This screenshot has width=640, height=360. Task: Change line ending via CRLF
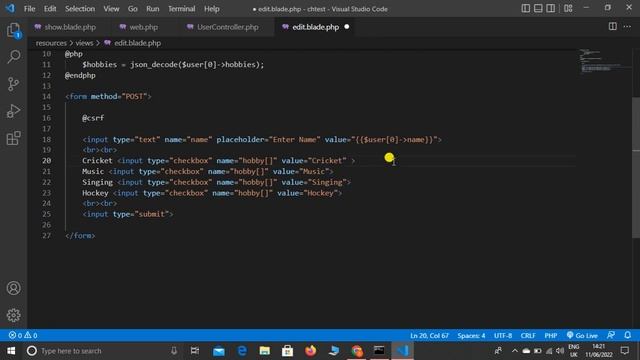click(x=528, y=335)
